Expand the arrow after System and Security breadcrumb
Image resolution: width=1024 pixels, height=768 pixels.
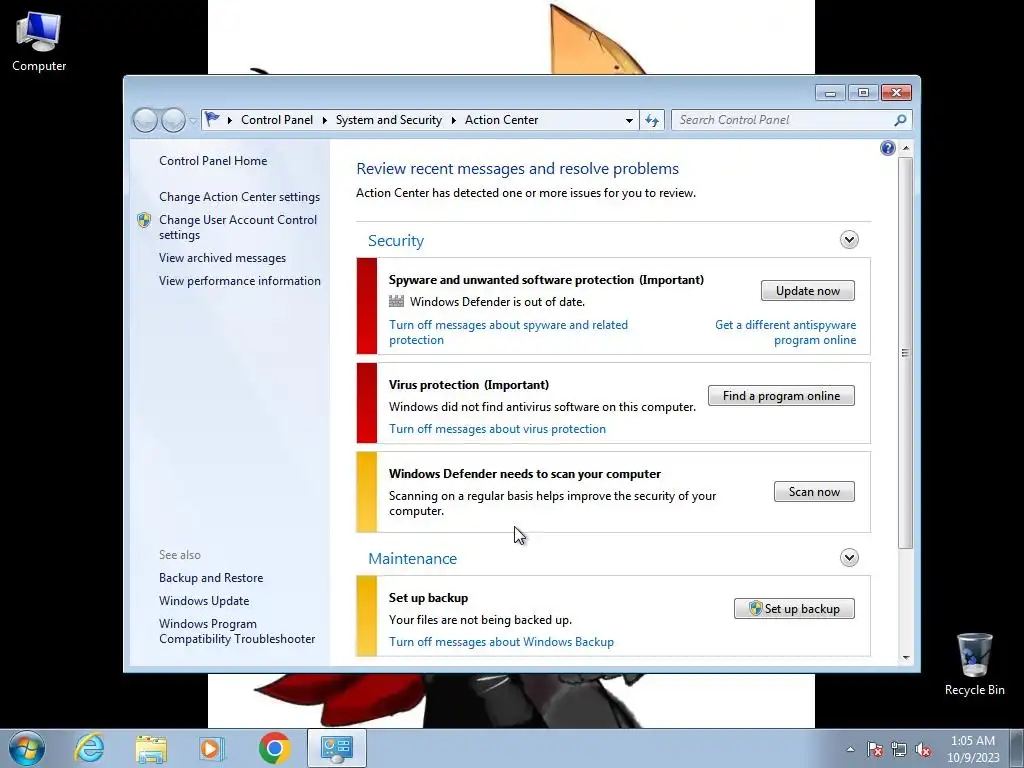pos(453,120)
